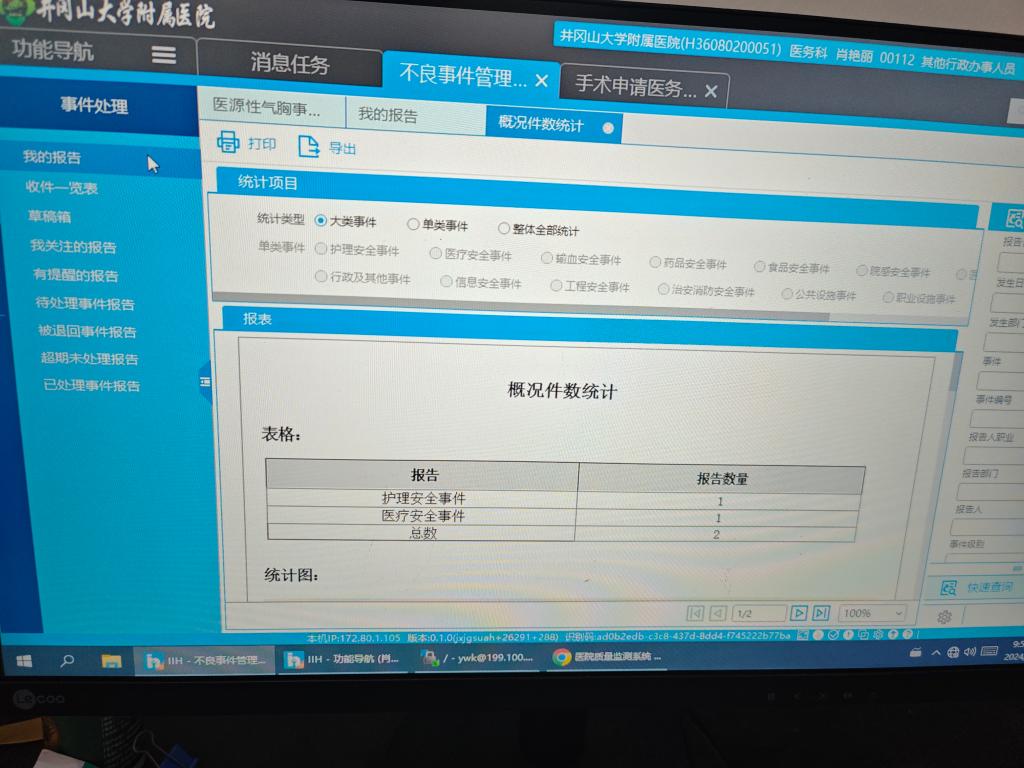Go to next report page arrow
This screenshot has height=768, width=1024.
[x=798, y=613]
